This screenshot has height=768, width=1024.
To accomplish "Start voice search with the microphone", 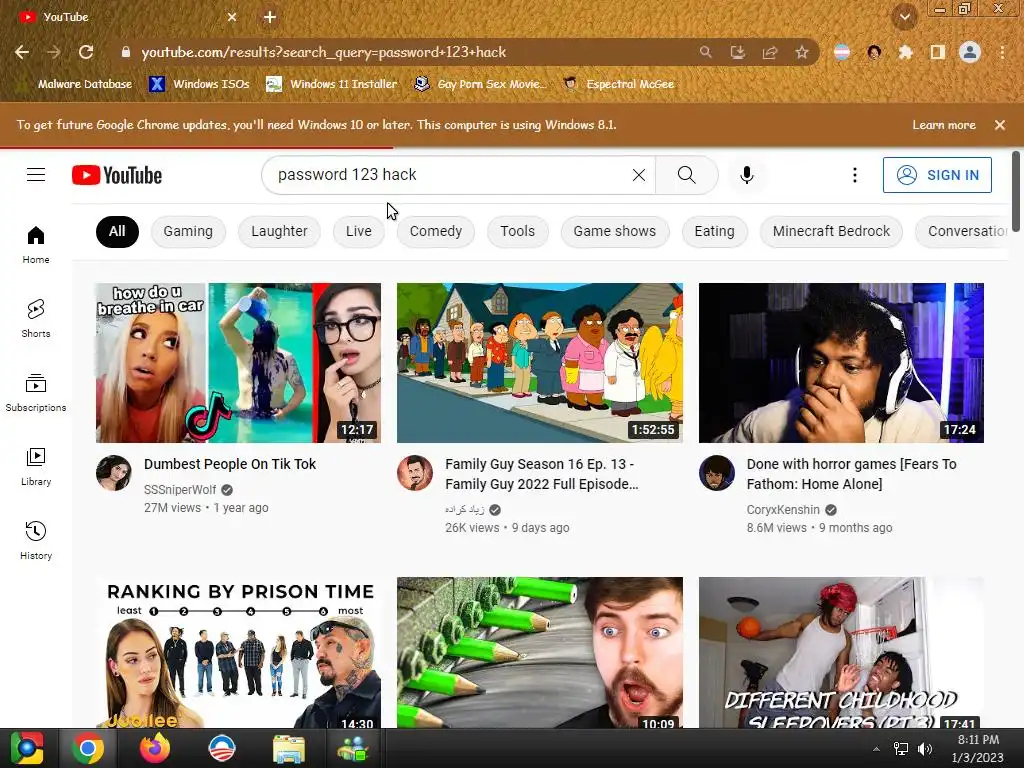I will click(x=746, y=175).
